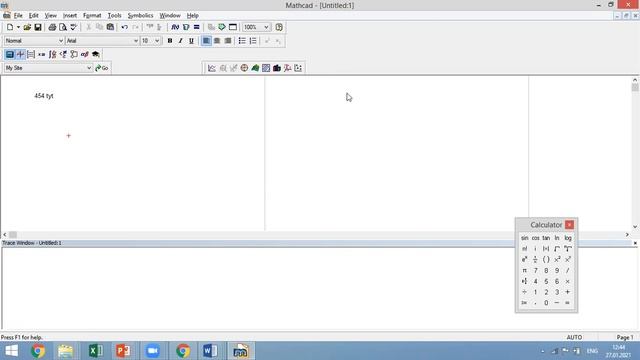This screenshot has width=640, height=360.
Task: Open the Normal style dropdown
Action: pos(61,41)
